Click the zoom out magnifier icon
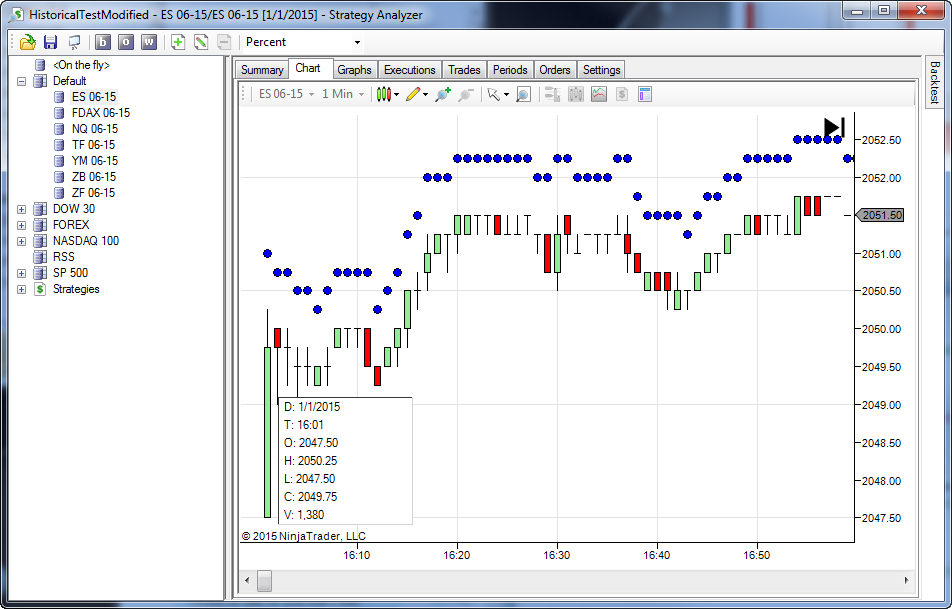This screenshot has height=609, width=952. [x=466, y=94]
